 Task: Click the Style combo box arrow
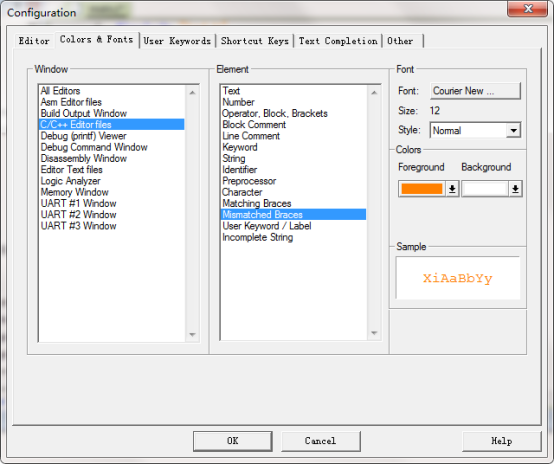(513, 130)
